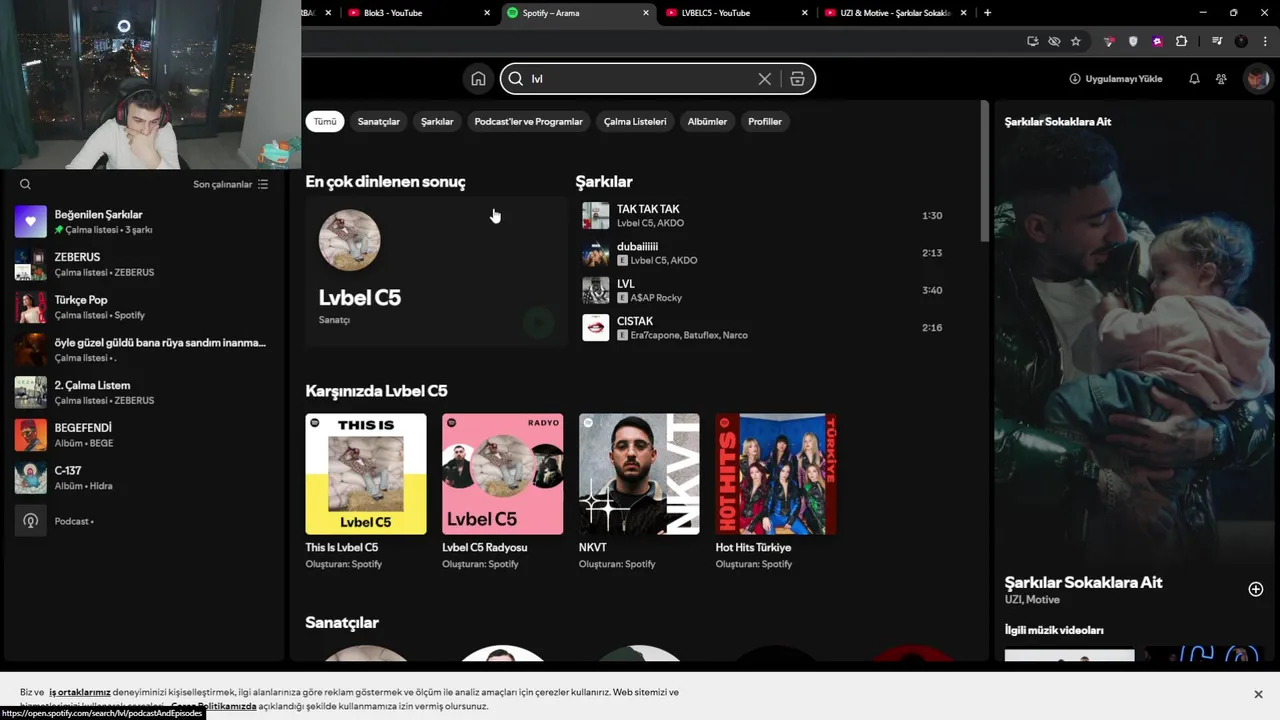Click the Lvbel C5 round artist image
1280x720 pixels.
click(x=350, y=240)
